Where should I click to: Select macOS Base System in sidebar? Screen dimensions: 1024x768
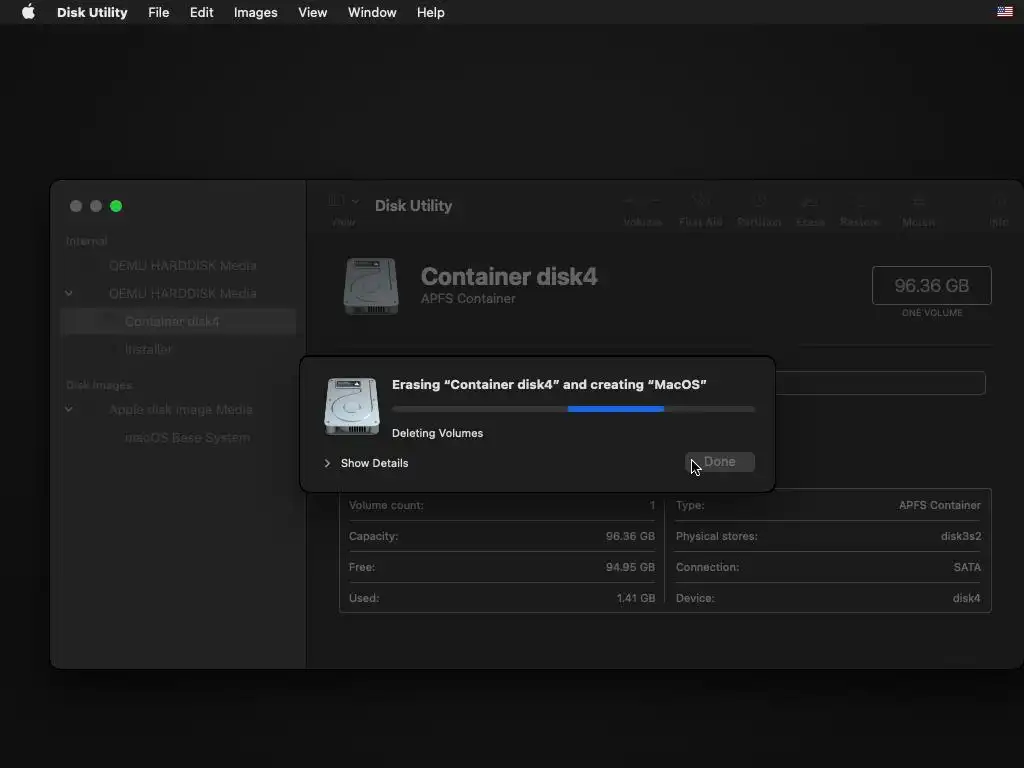[x=178, y=438]
